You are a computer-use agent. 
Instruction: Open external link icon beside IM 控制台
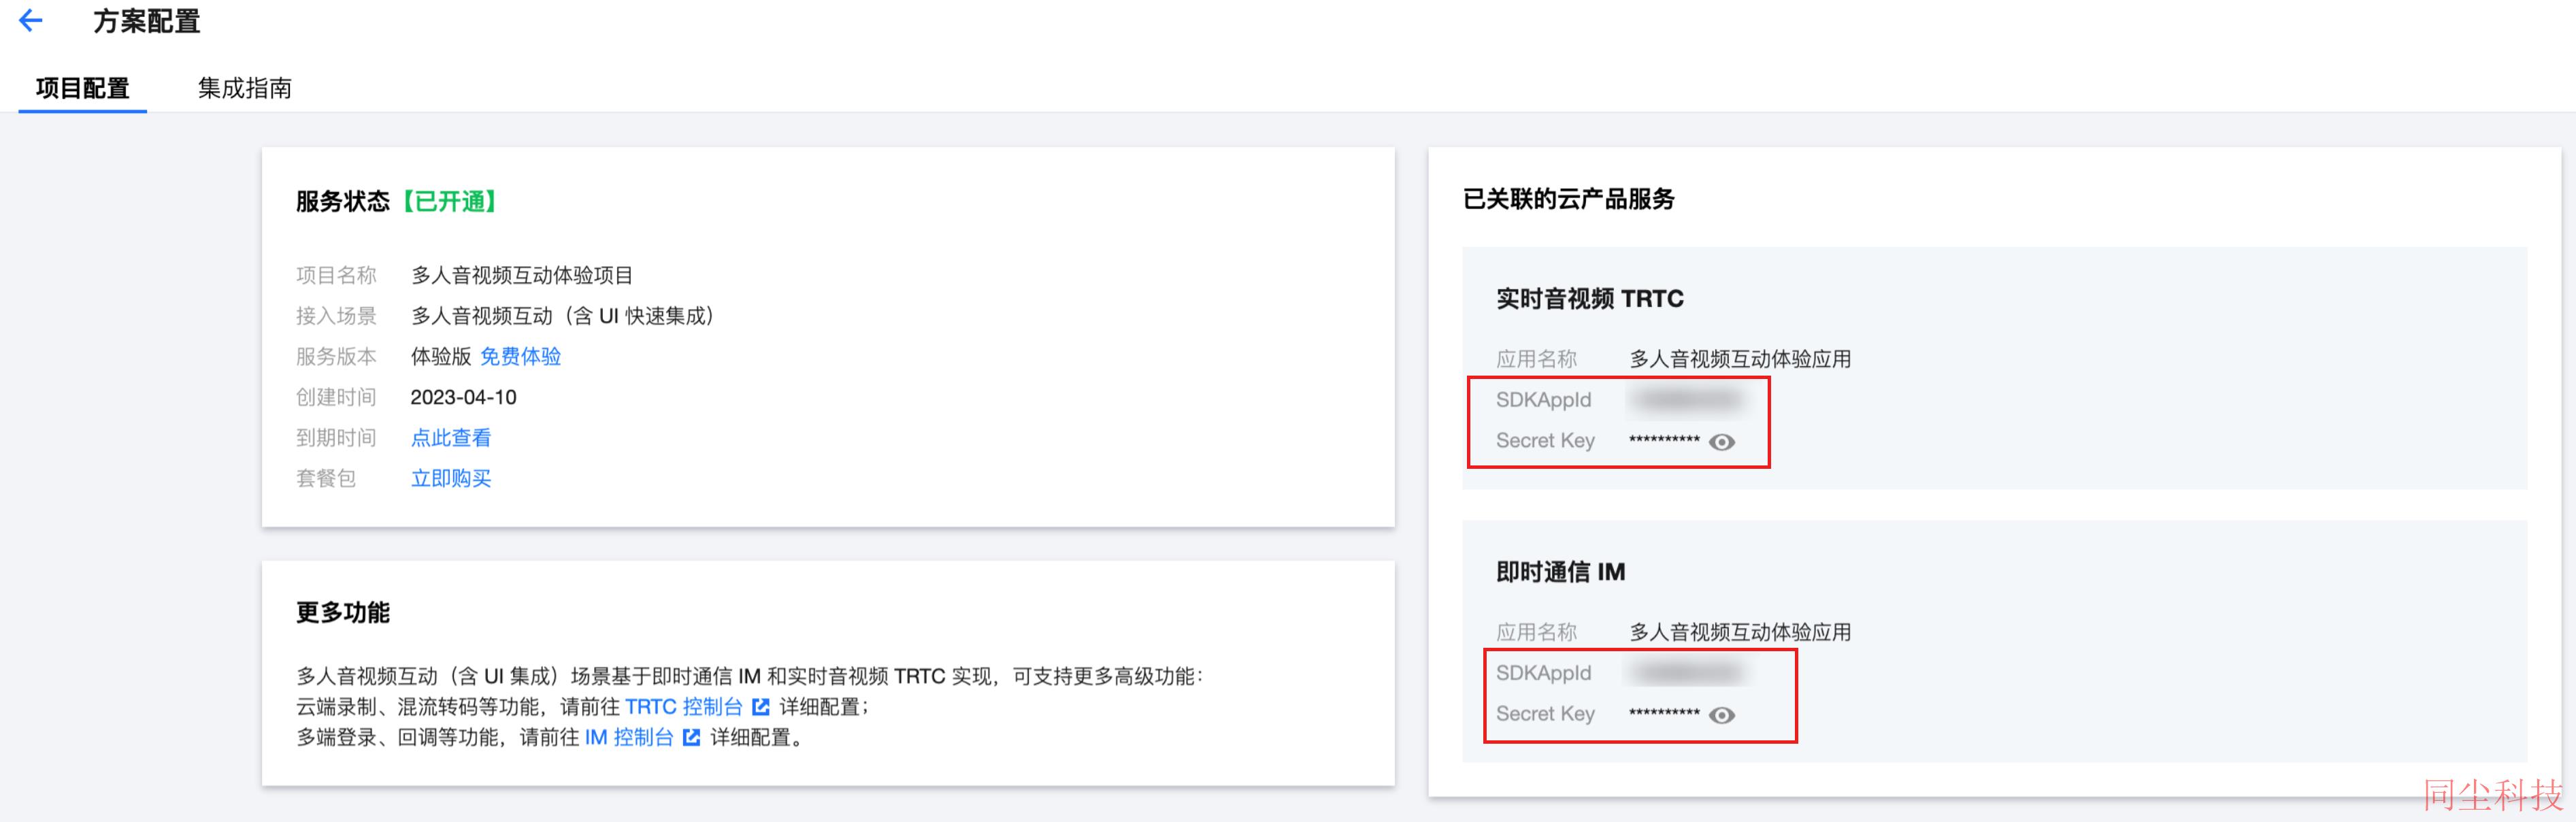[x=691, y=737]
